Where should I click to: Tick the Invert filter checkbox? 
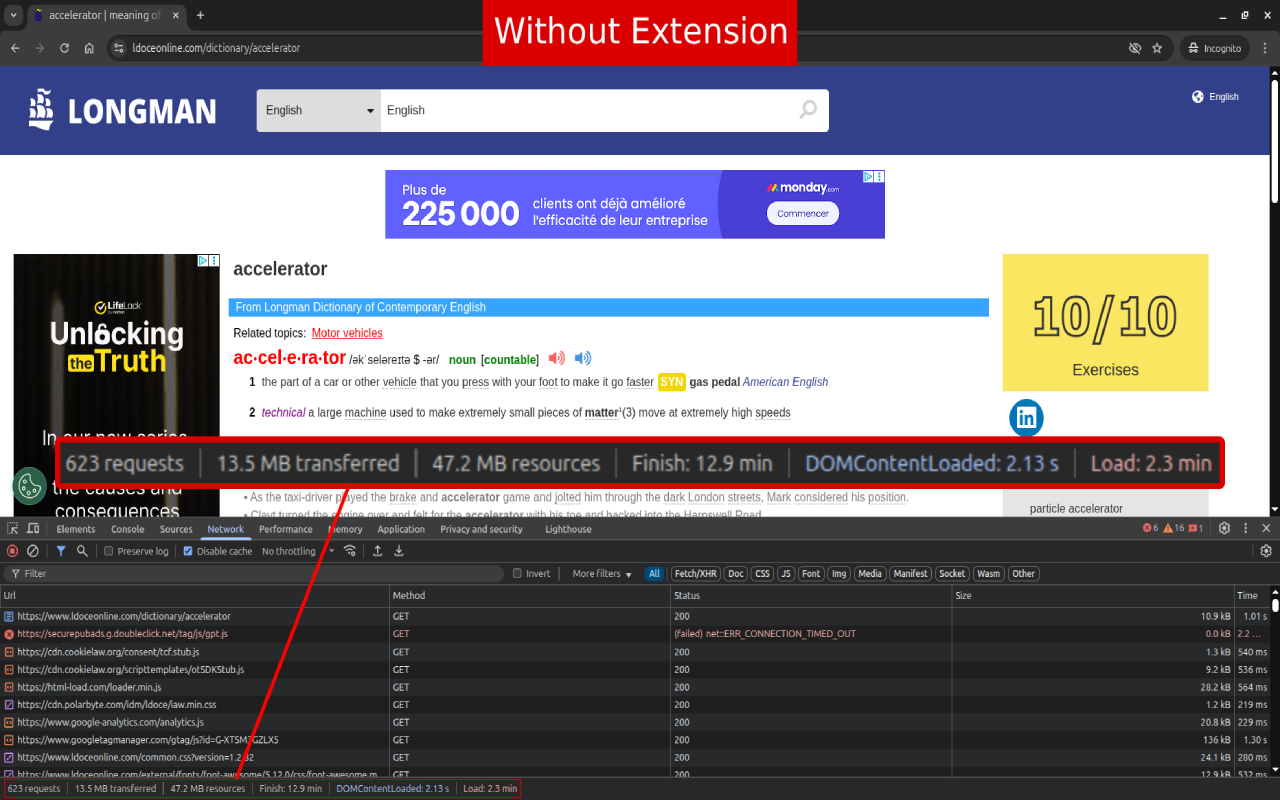(517, 574)
